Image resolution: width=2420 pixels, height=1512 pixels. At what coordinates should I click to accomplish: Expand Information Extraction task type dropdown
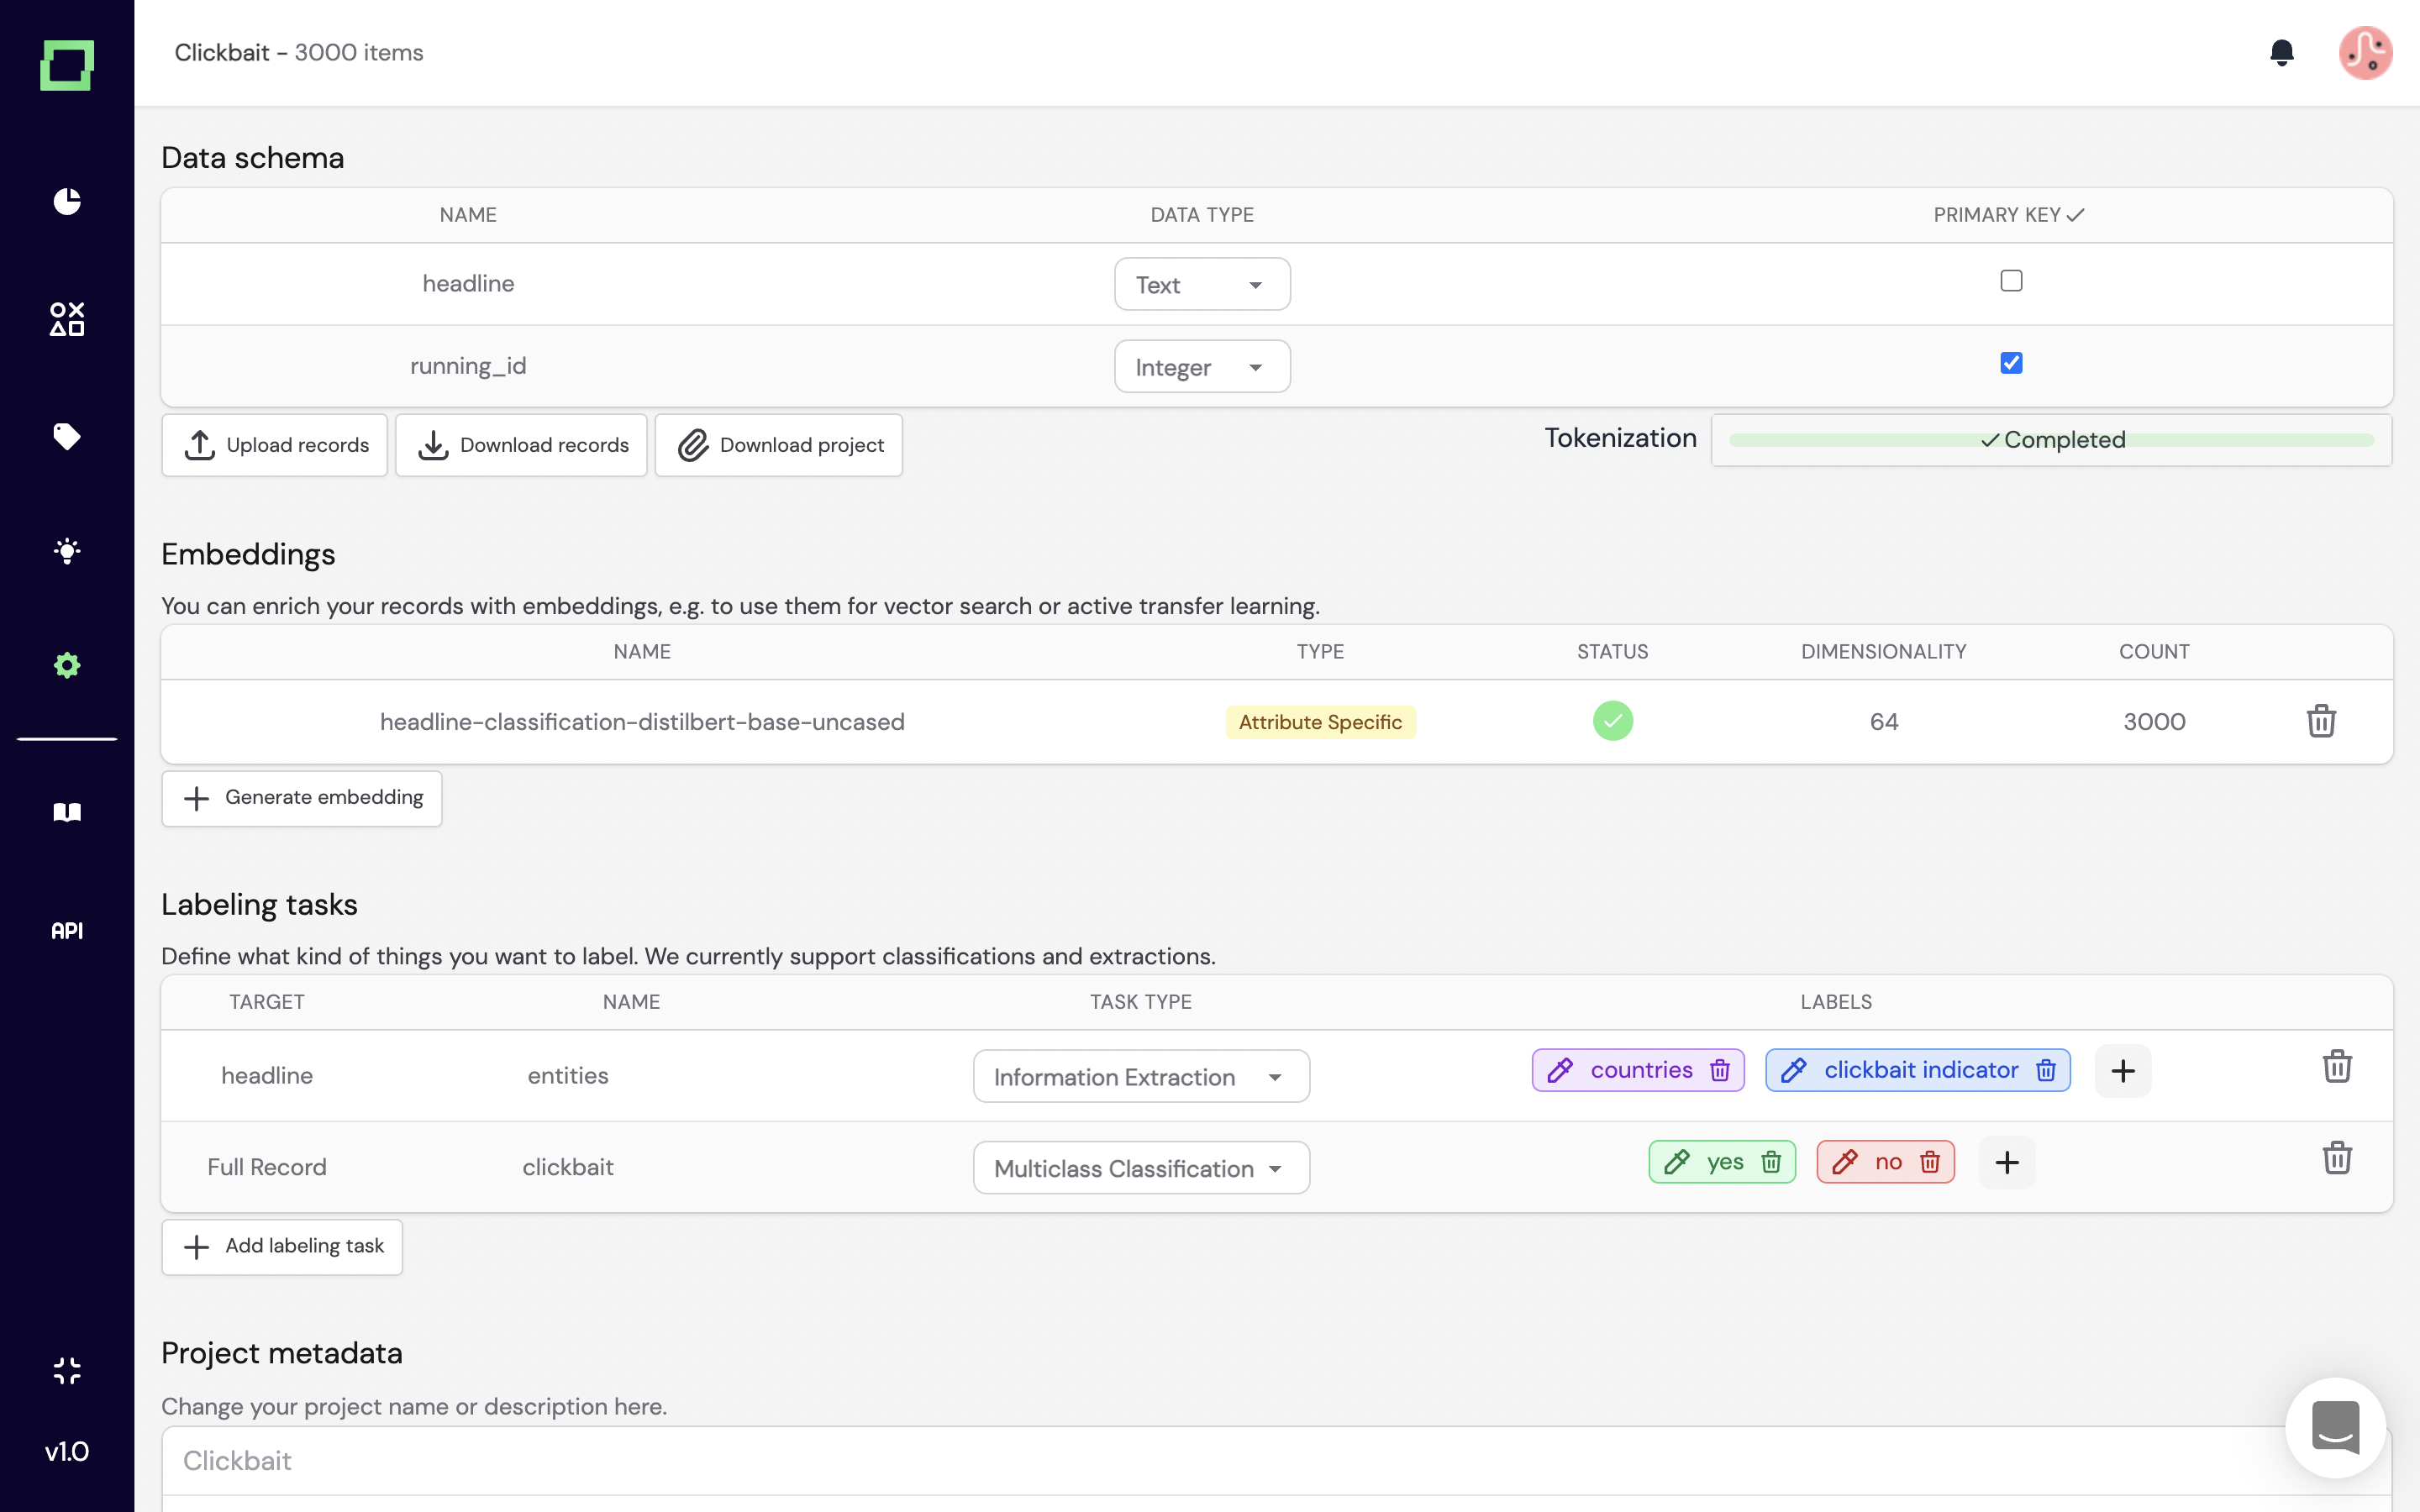[1140, 1077]
